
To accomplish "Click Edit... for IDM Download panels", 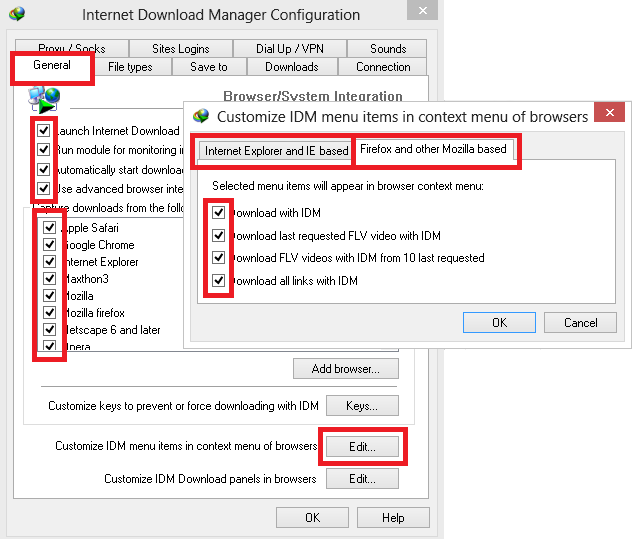I will coord(362,479).
